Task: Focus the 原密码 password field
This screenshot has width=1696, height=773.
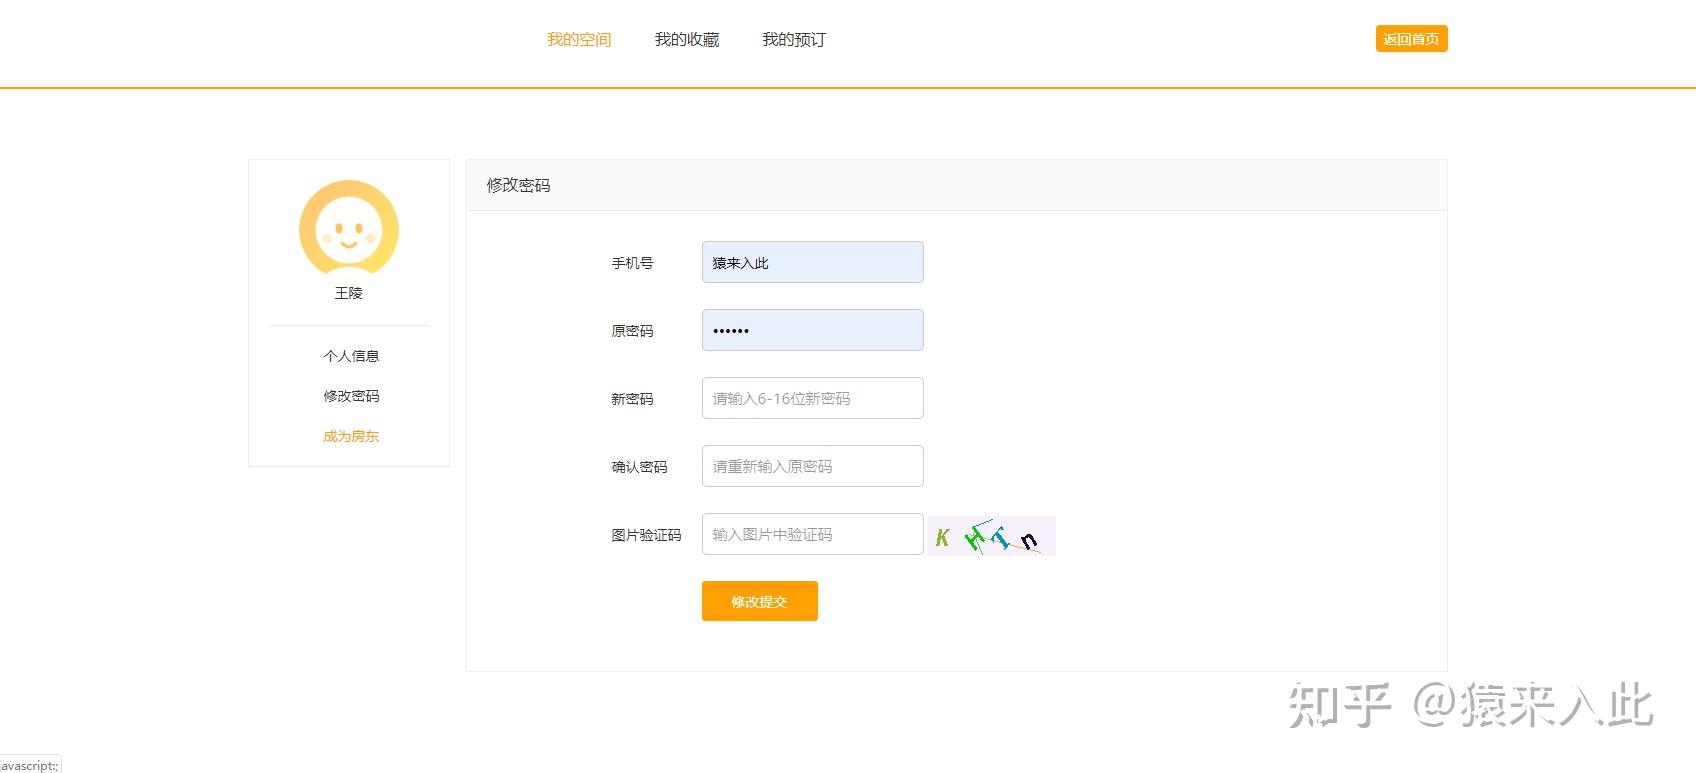Action: point(813,330)
